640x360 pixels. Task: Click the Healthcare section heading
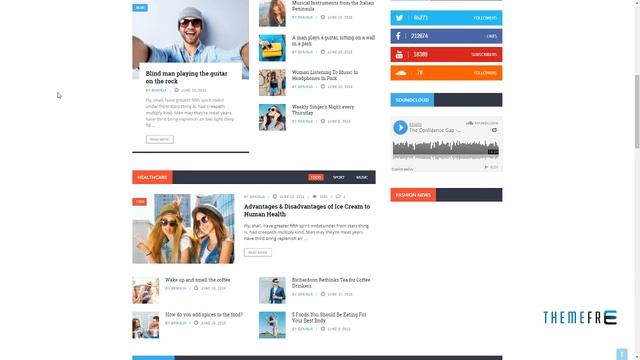coord(152,177)
